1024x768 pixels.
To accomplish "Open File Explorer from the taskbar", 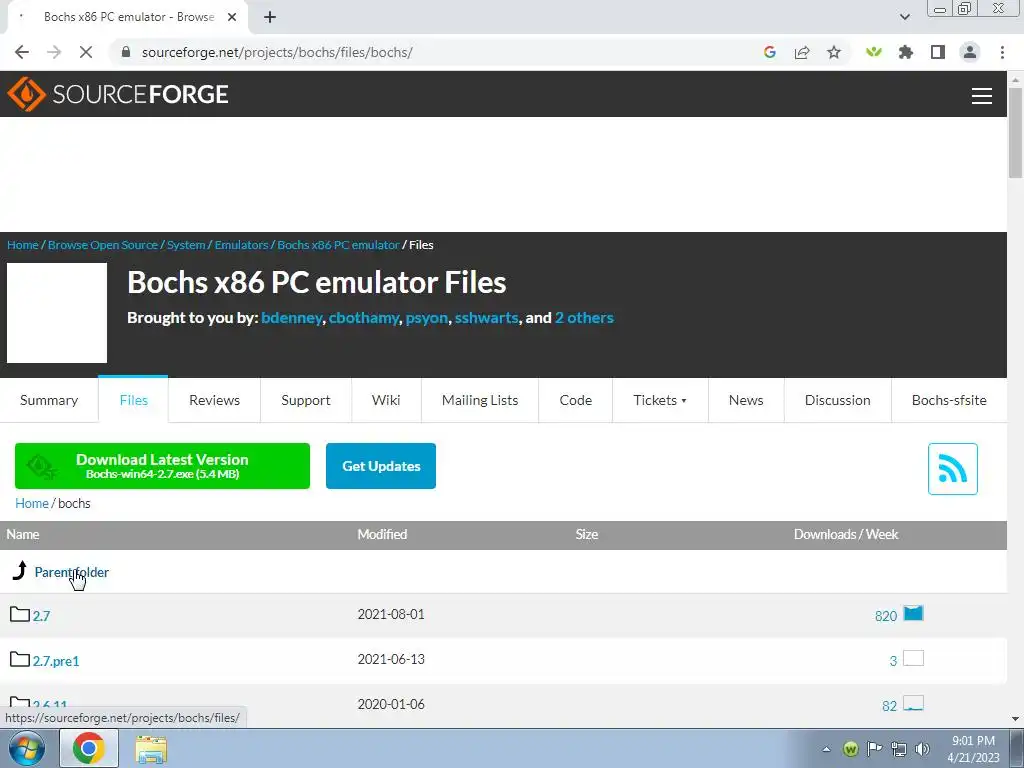I will pyautogui.click(x=151, y=748).
